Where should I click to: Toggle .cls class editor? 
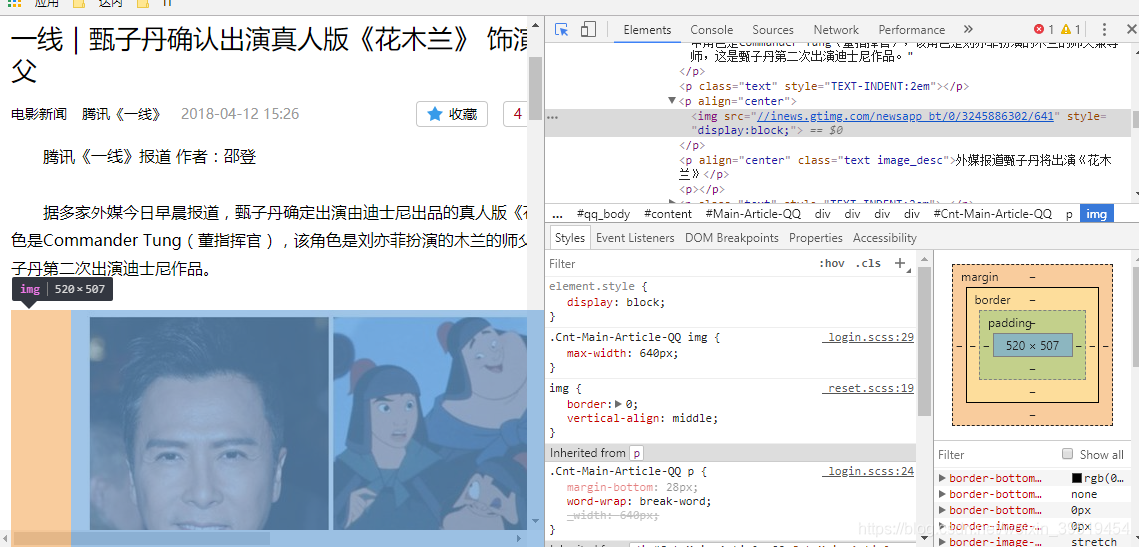[868, 263]
